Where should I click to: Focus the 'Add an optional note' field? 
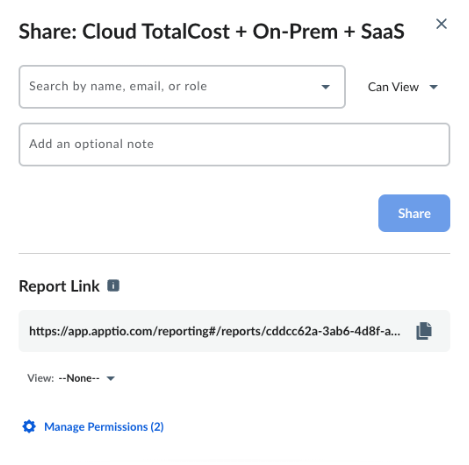tap(234, 144)
